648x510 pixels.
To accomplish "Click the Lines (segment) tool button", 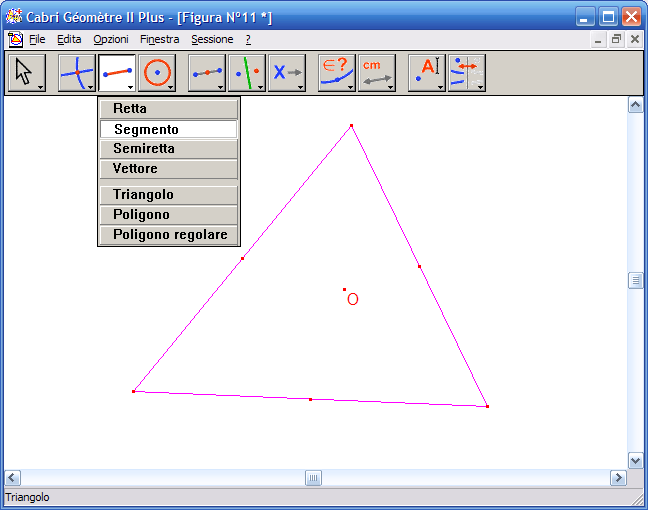I will 117,73.
